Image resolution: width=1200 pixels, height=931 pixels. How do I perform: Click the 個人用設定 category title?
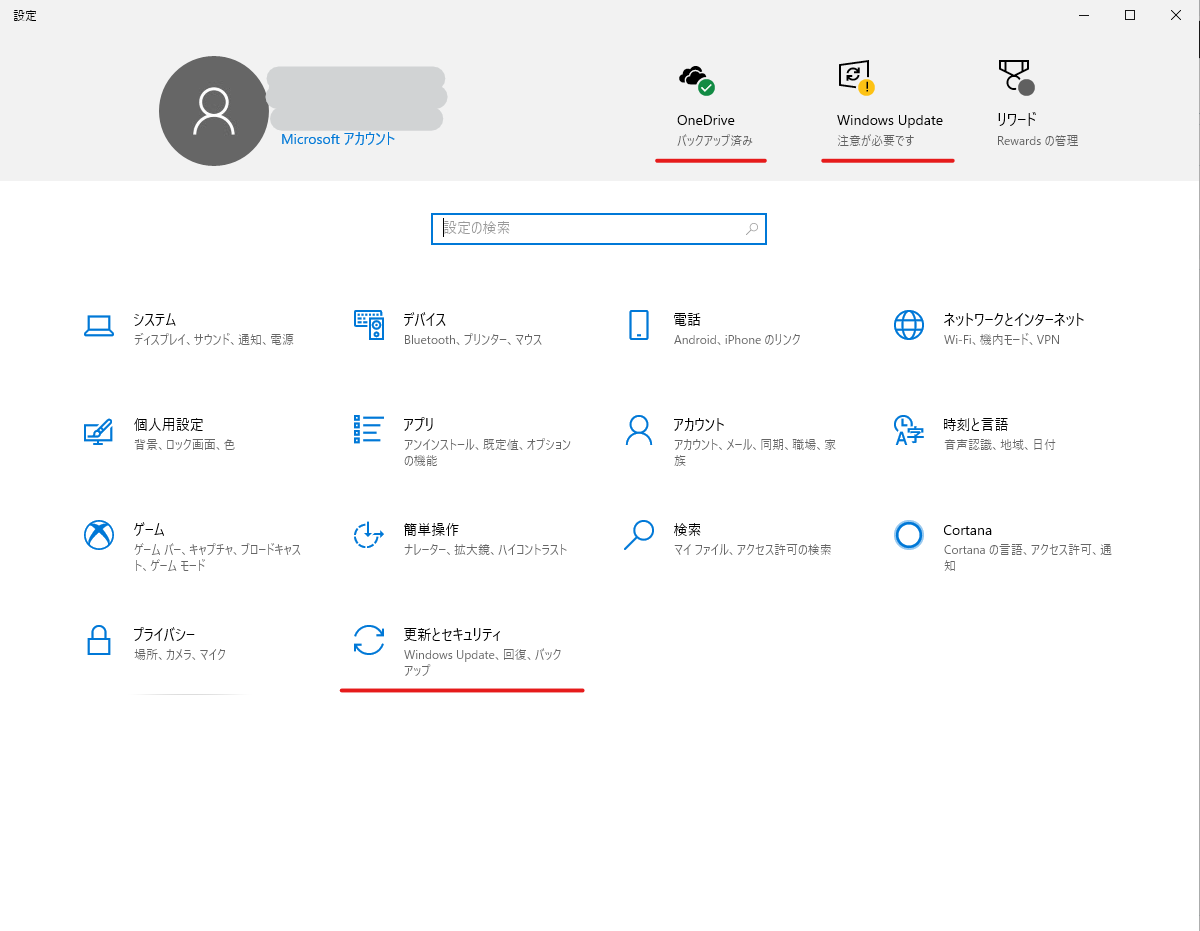click(169, 424)
